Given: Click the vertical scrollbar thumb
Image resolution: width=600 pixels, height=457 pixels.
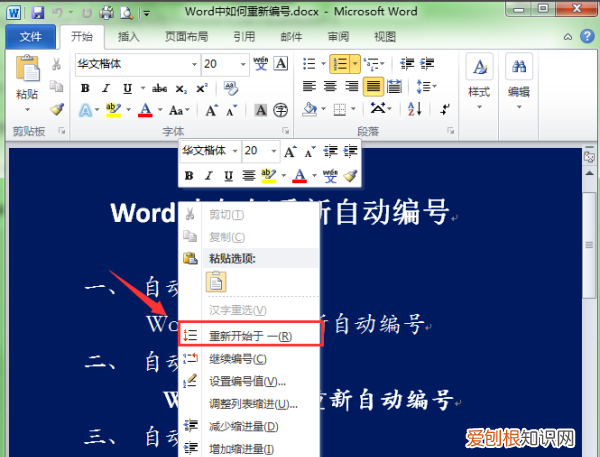Looking at the screenshot, I should pyautogui.click(x=589, y=245).
